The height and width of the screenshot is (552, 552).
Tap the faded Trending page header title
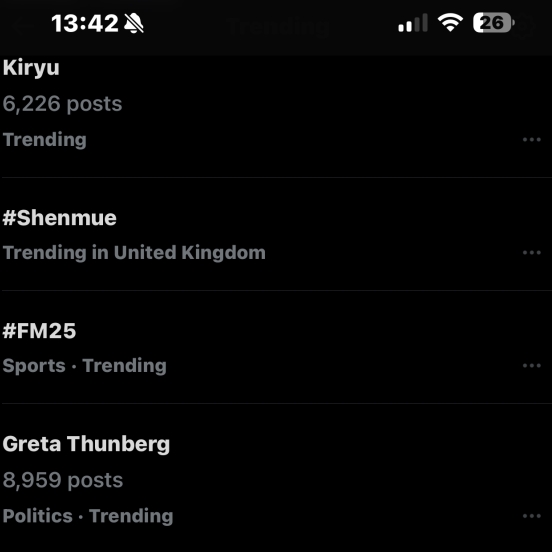[279, 26]
